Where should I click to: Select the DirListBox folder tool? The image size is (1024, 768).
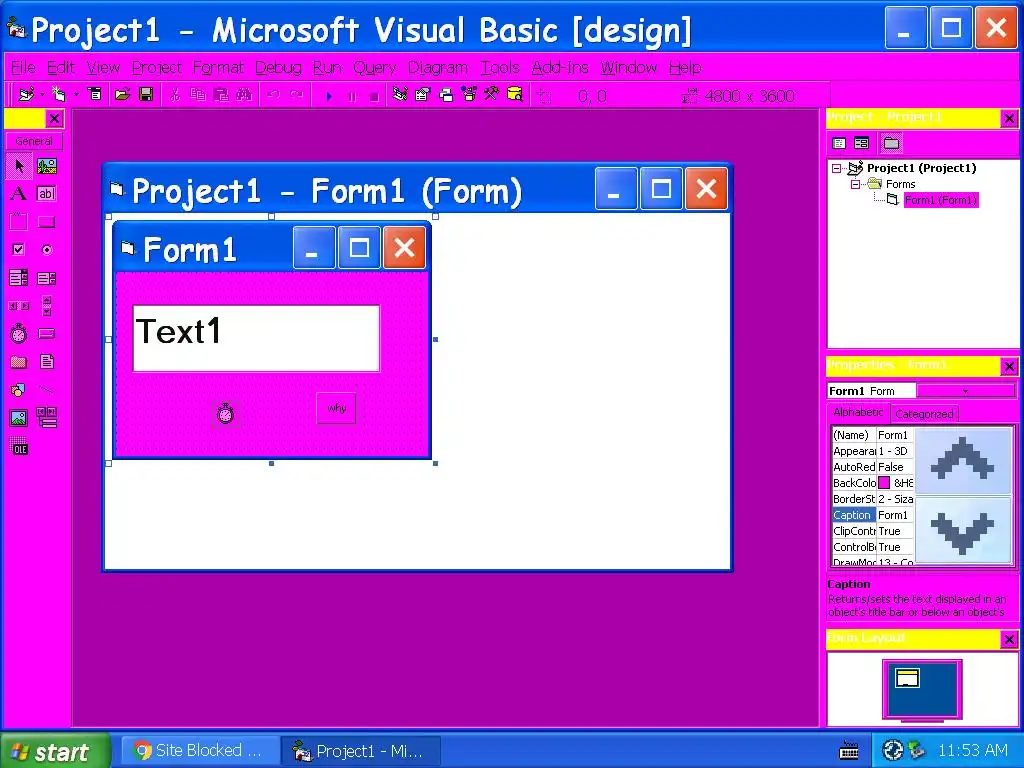tap(19, 362)
